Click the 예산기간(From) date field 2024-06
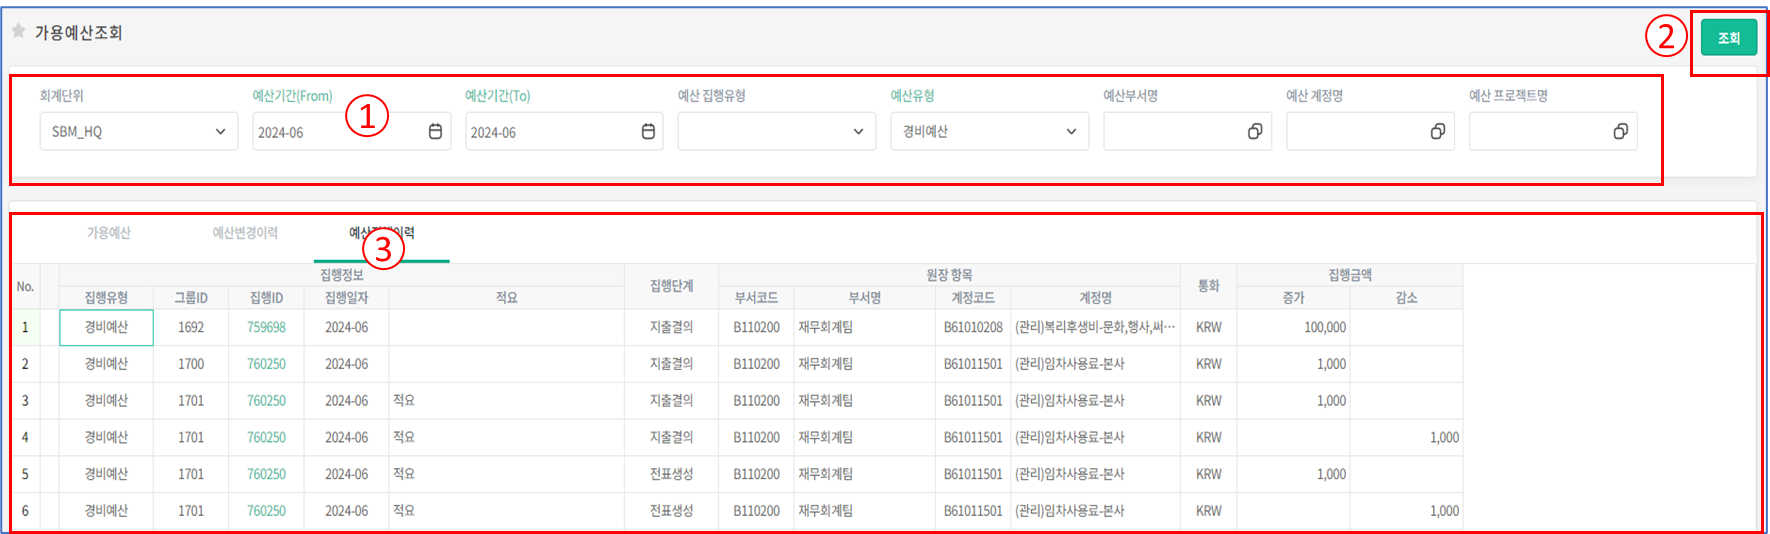The height and width of the screenshot is (534, 1770). 335,132
